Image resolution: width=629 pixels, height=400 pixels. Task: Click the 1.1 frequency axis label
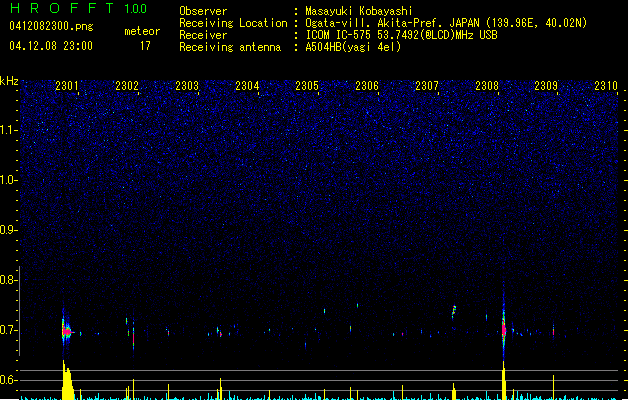tap(8, 130)
